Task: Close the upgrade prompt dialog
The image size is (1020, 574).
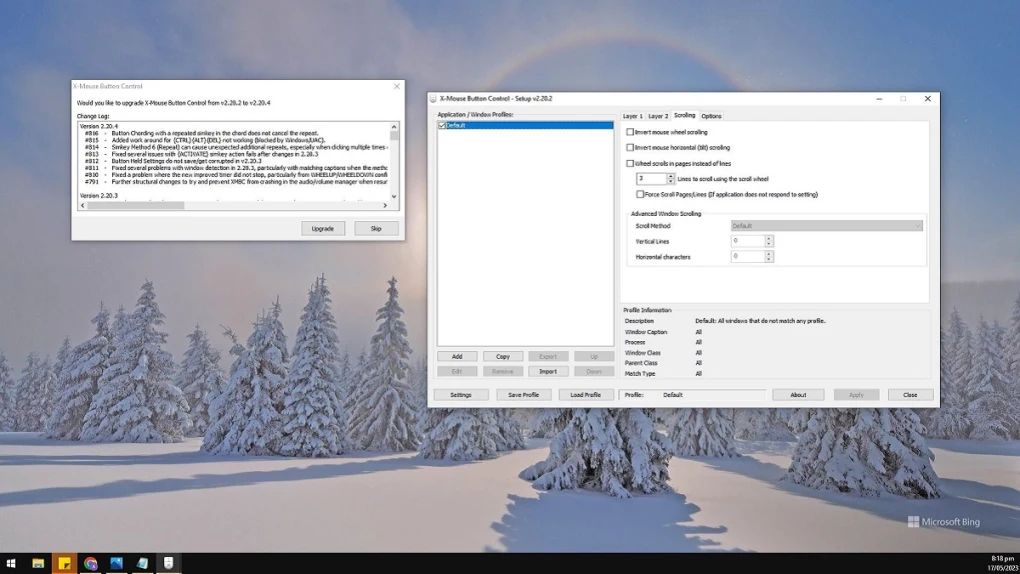Action: 397,86
